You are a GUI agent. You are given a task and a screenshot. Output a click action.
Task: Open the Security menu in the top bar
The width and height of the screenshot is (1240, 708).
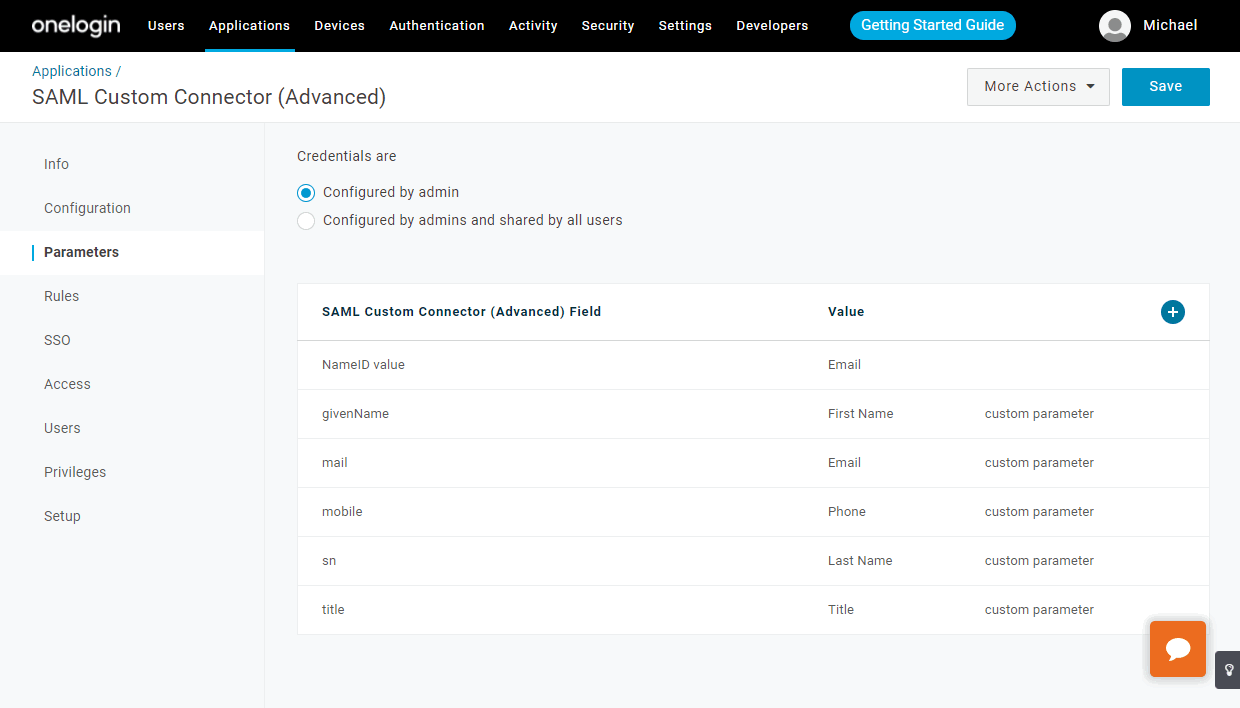[607, 26]
